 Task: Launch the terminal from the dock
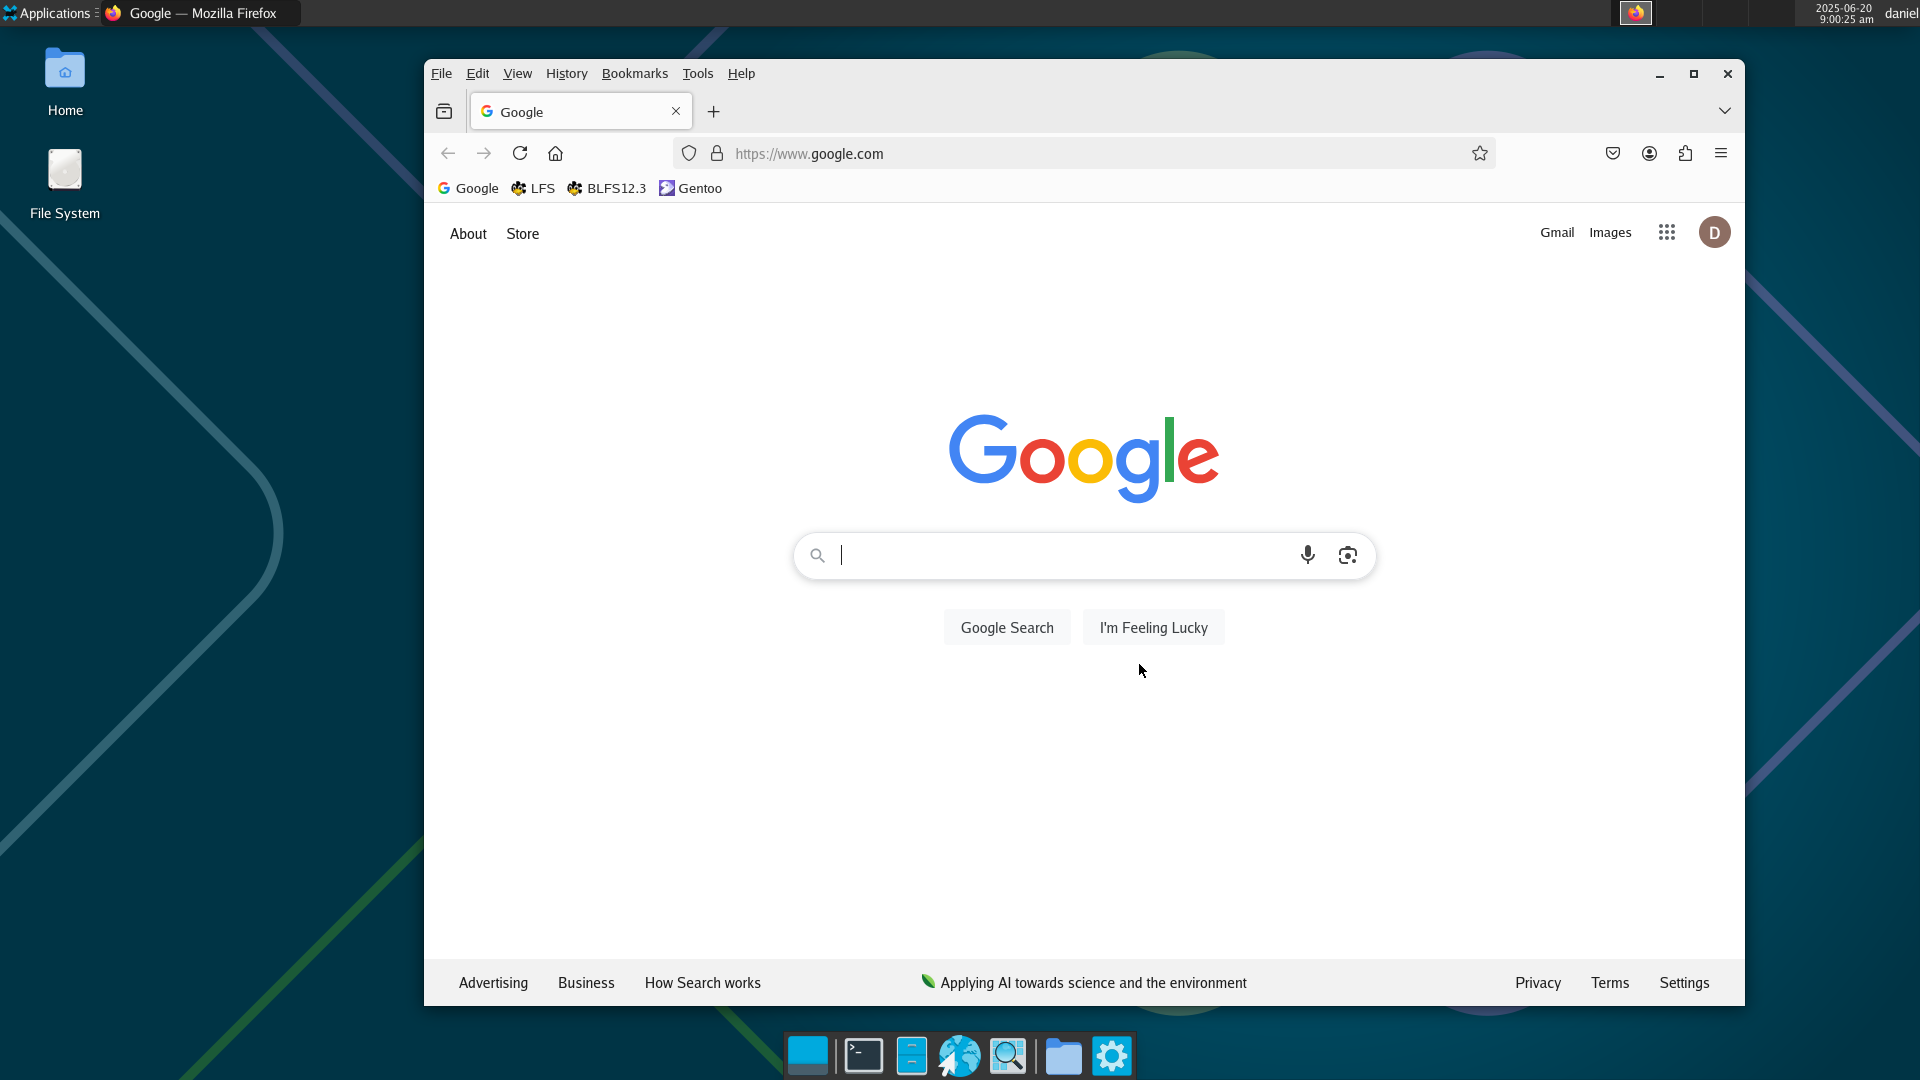point(864,1056)
